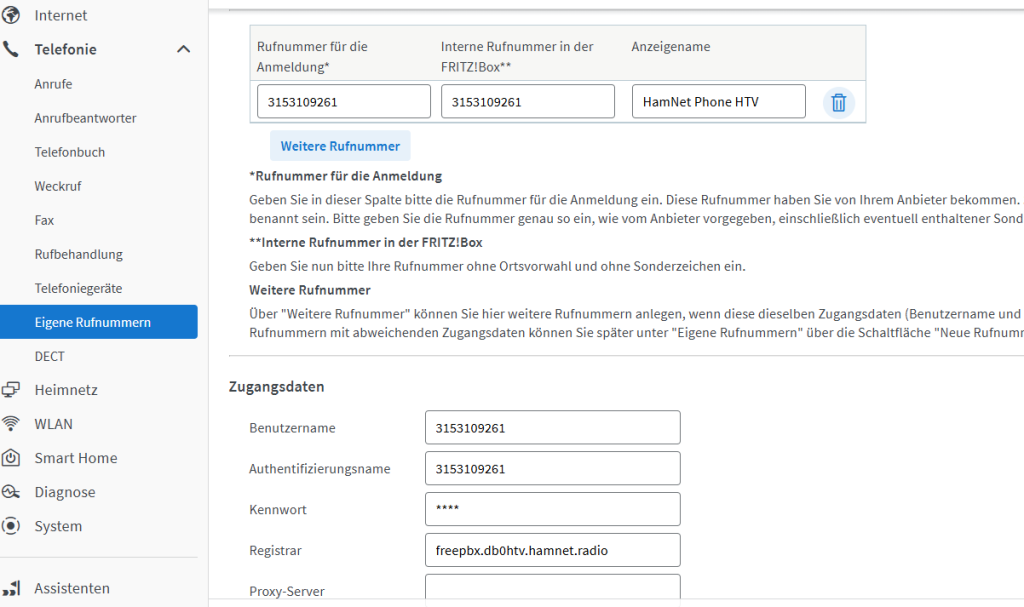Click the System icon in sidebar
Viewport: 1024px width, 607px height.
12,526
